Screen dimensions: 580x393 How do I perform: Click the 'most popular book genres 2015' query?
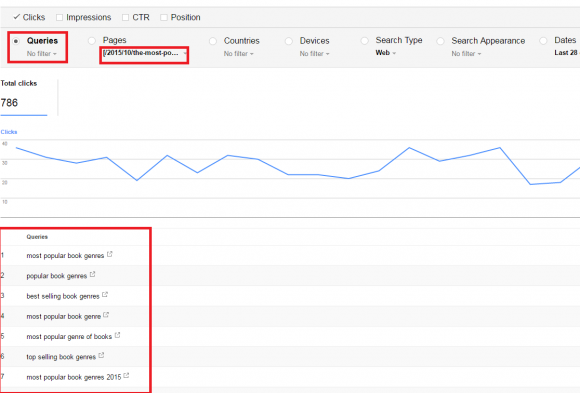(x=74, y=377)
